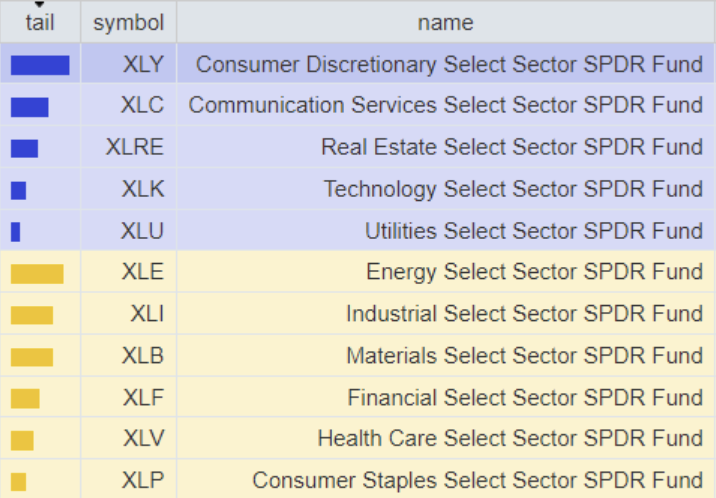Click the name column header
716x498 pixels.
(x=445, y=22)
